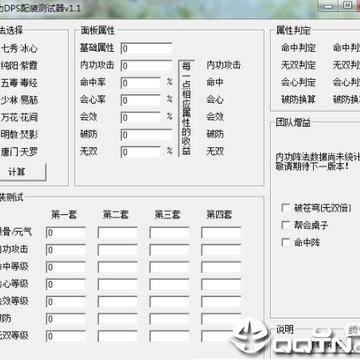Screen dimensions: 360x360
Task: Select 第二套 命中等级 field
Action: pyautogui.click(x=118, y=267)
